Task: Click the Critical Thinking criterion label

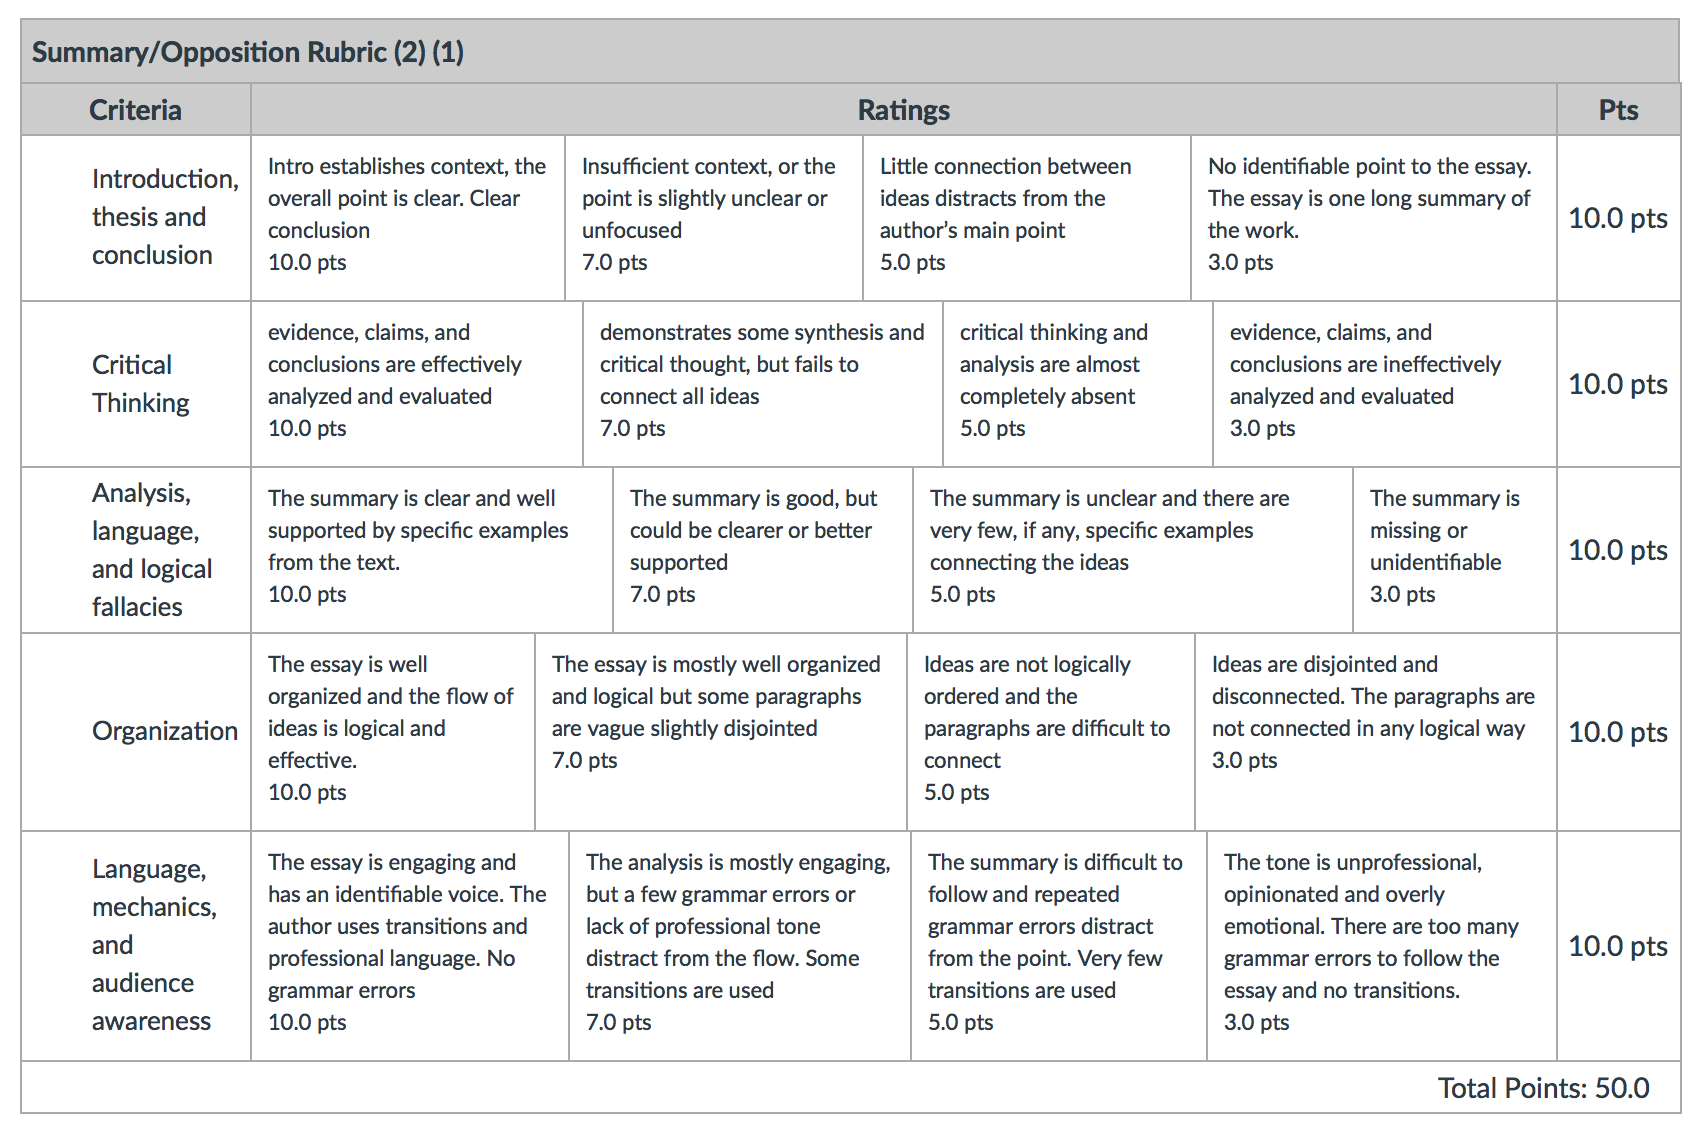Action: click(140, 384)
